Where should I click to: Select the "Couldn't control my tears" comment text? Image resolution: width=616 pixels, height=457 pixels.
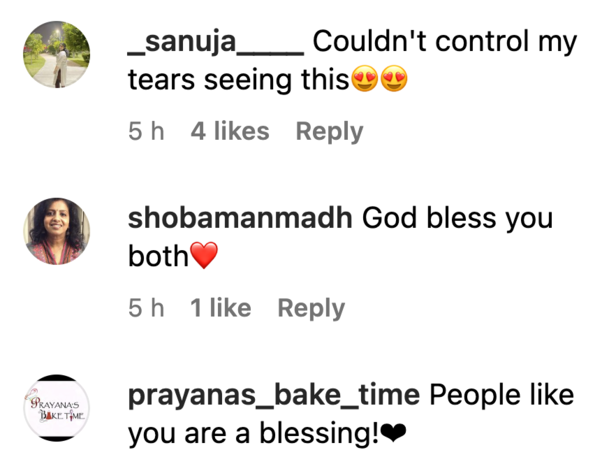point(445,43)
